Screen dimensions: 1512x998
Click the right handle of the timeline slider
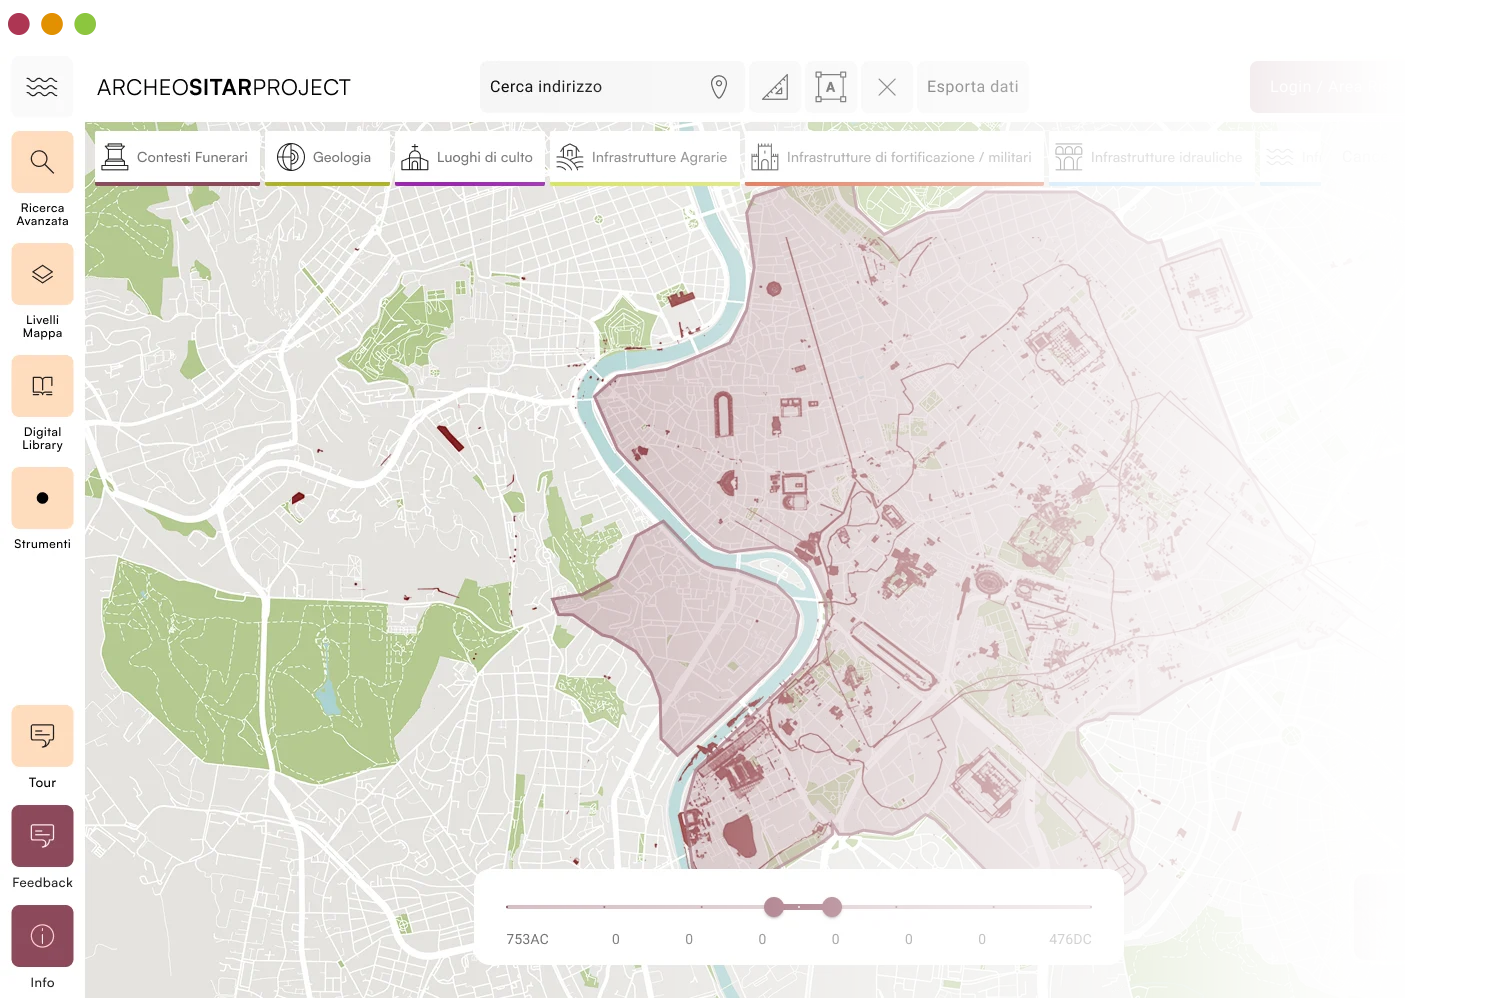click(x=832, y=907)
